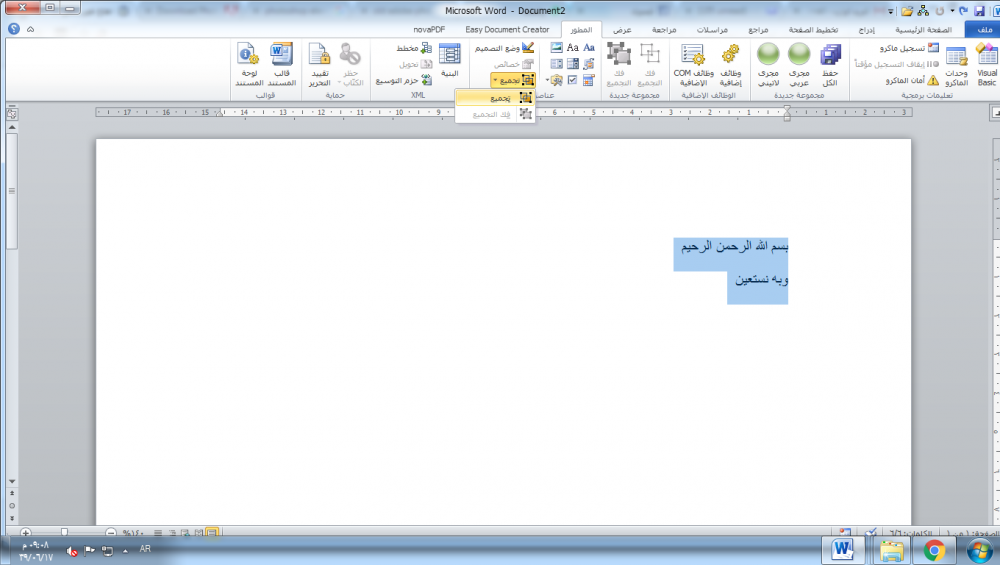Open Document Template (قالب المستند)
This screenshot has height=565, width=1000.
[x=281, y=64]
